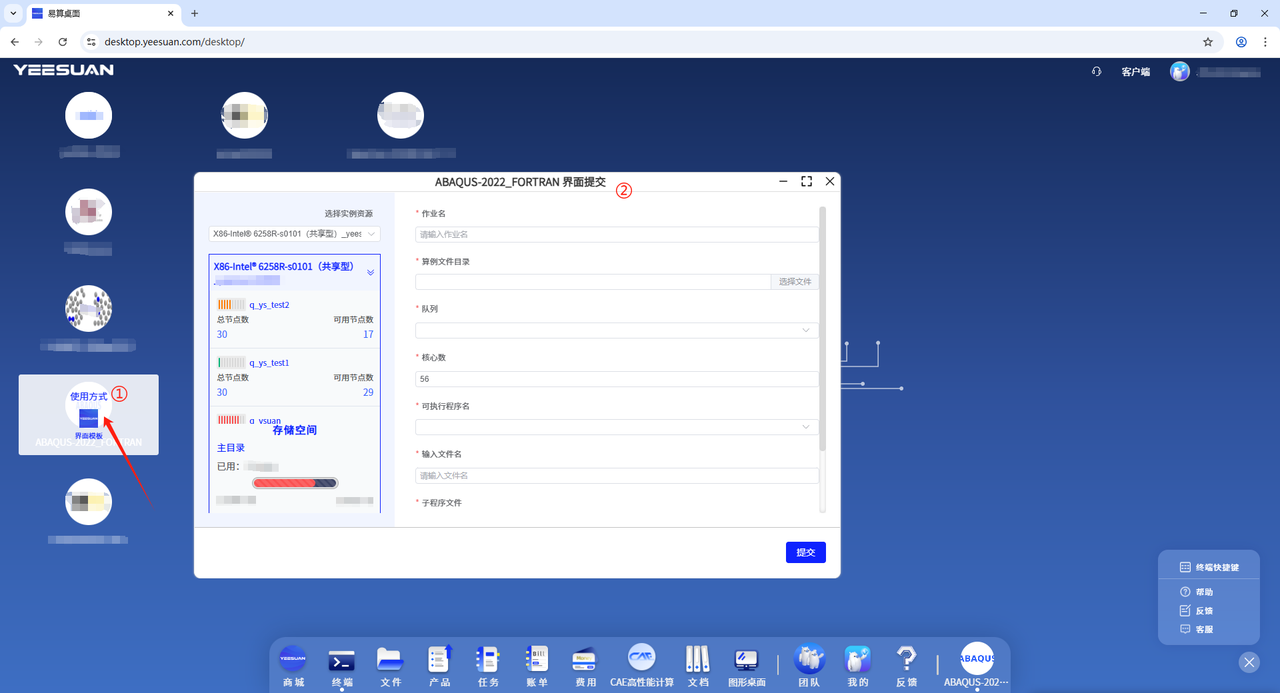The height and width of the screenshot is (693, 1280).
Task: Click the red storage usage bar
Action: (x=294, y=483)
